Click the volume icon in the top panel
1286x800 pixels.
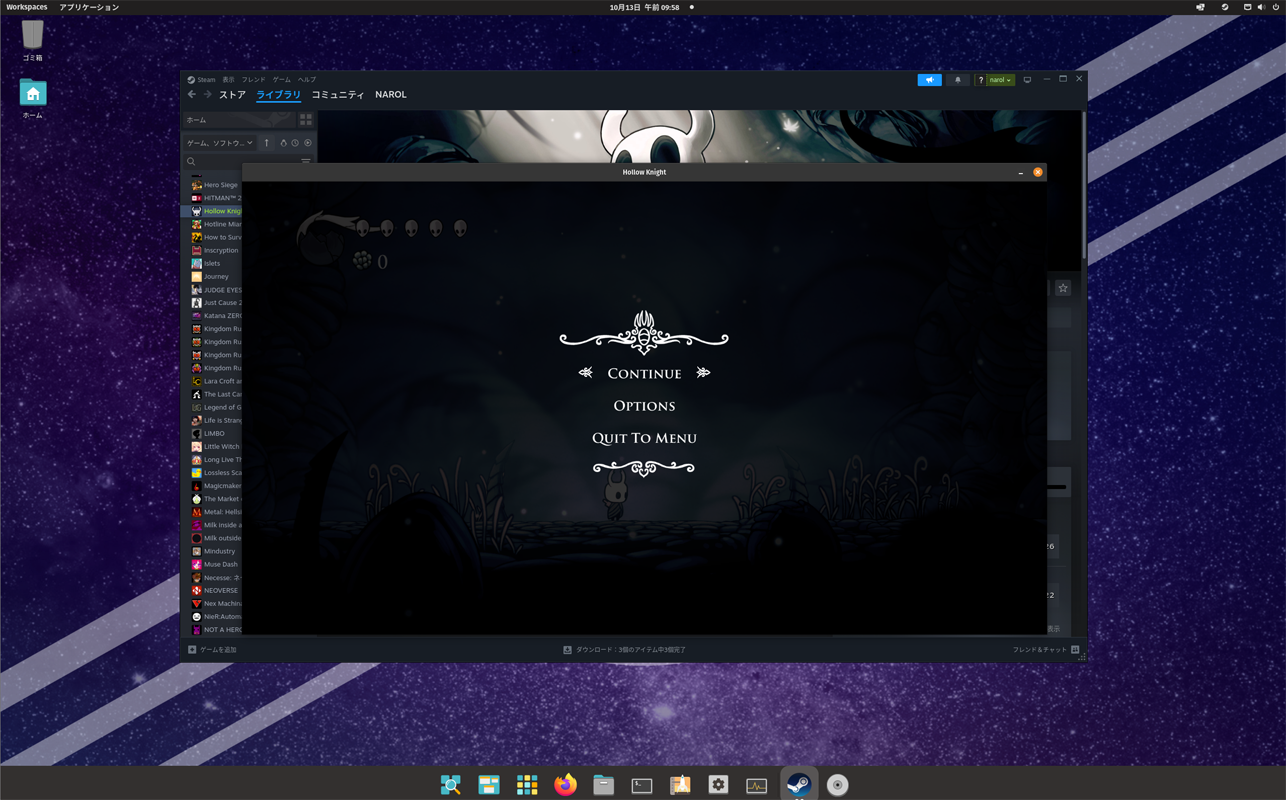(x=1260, y=7)
